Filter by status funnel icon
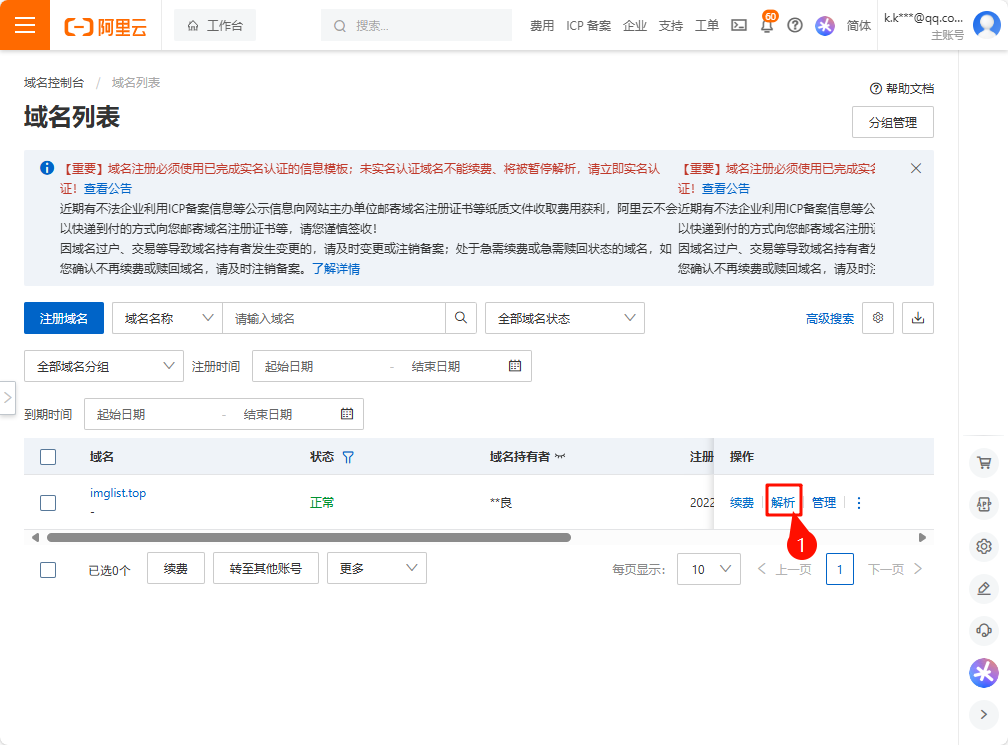 (348, 457)
